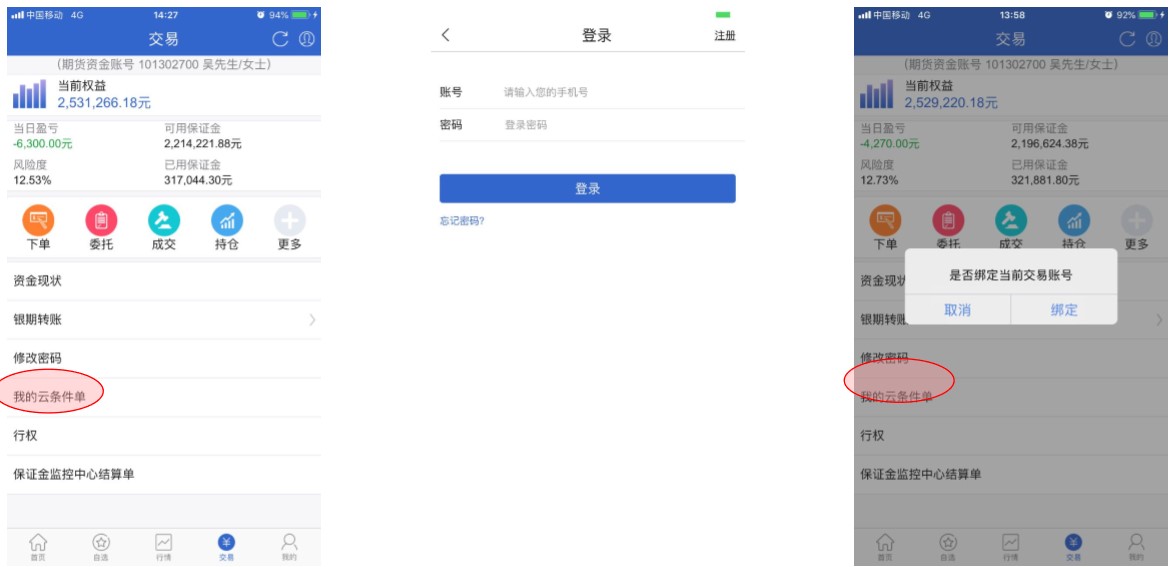
Task: Click 取消 in the binding dialog
Action: coord(957,310)
